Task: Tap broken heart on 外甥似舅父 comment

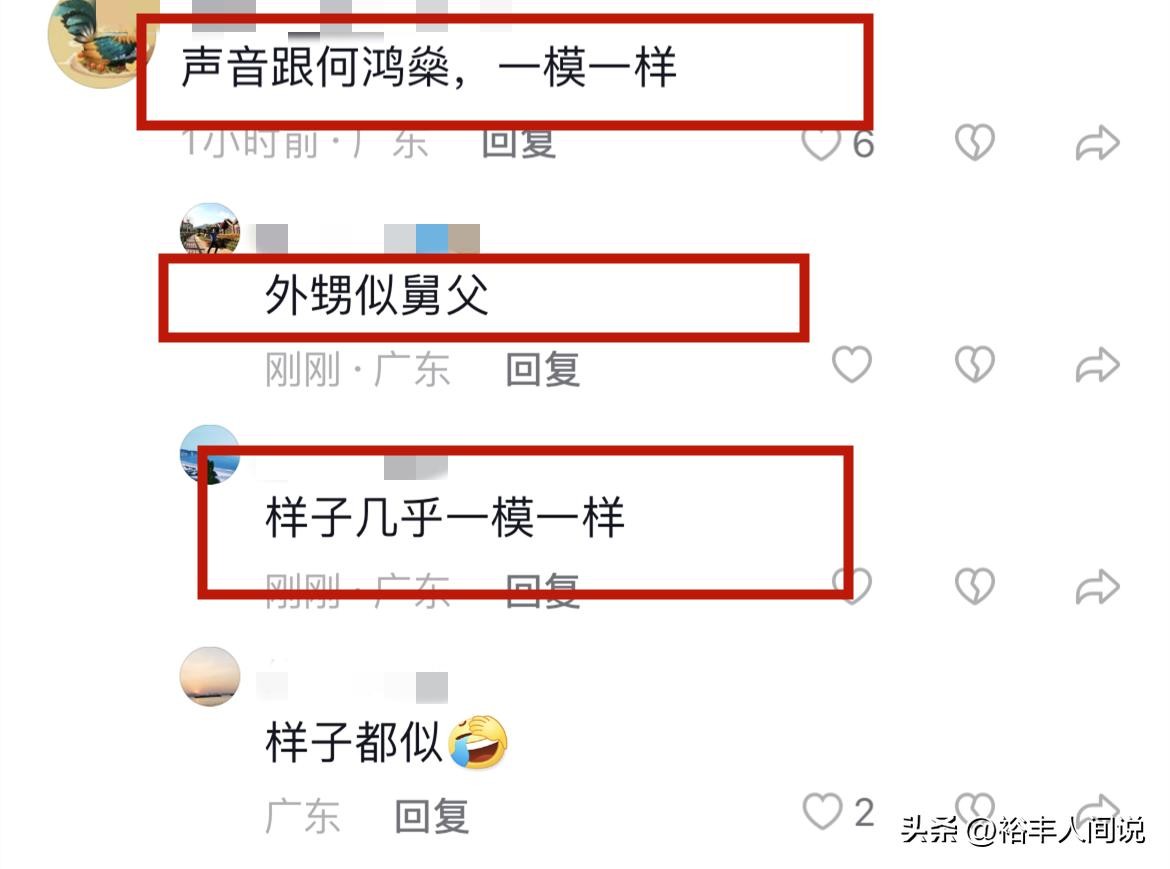Action: pos(975,365)
